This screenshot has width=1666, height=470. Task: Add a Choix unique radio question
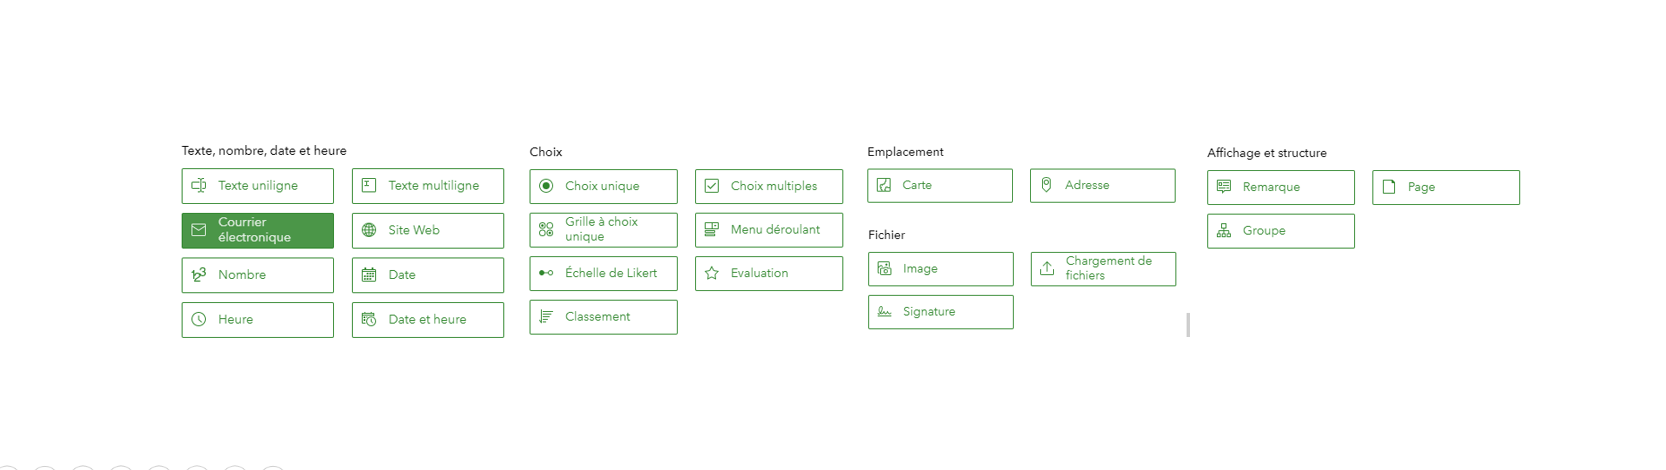click(x=603, y=186)
